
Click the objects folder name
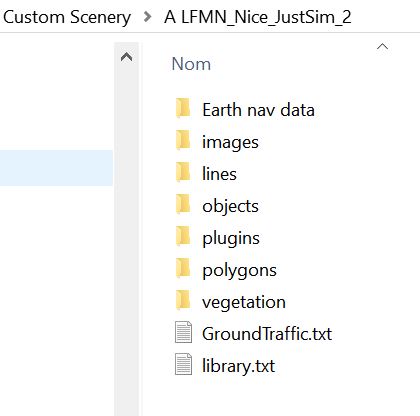click(x=230, y=206)
